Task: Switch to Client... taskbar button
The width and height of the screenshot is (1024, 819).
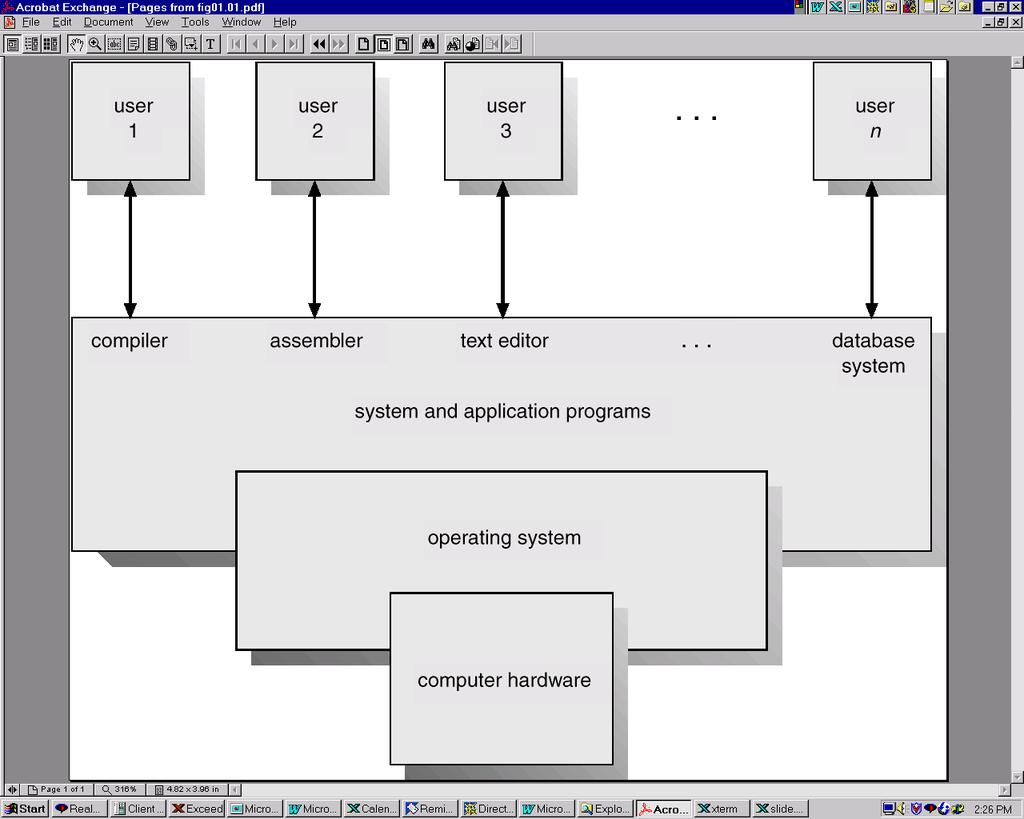Action: 138,809
